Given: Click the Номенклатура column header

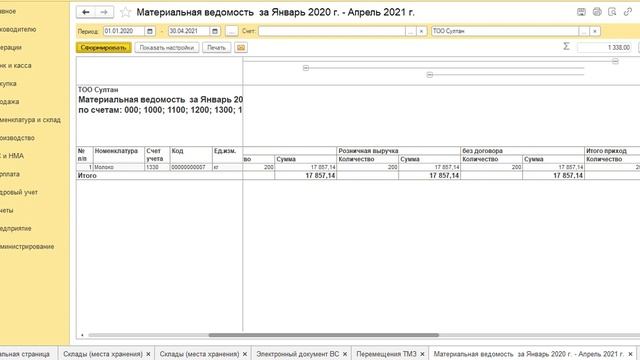Looking at the screenshot, I should tap(119, 155).
